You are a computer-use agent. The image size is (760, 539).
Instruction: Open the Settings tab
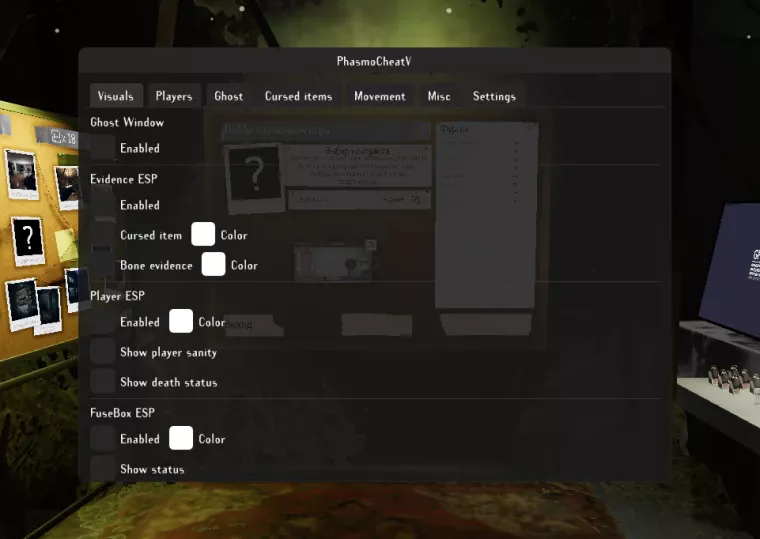pos(494,96)
